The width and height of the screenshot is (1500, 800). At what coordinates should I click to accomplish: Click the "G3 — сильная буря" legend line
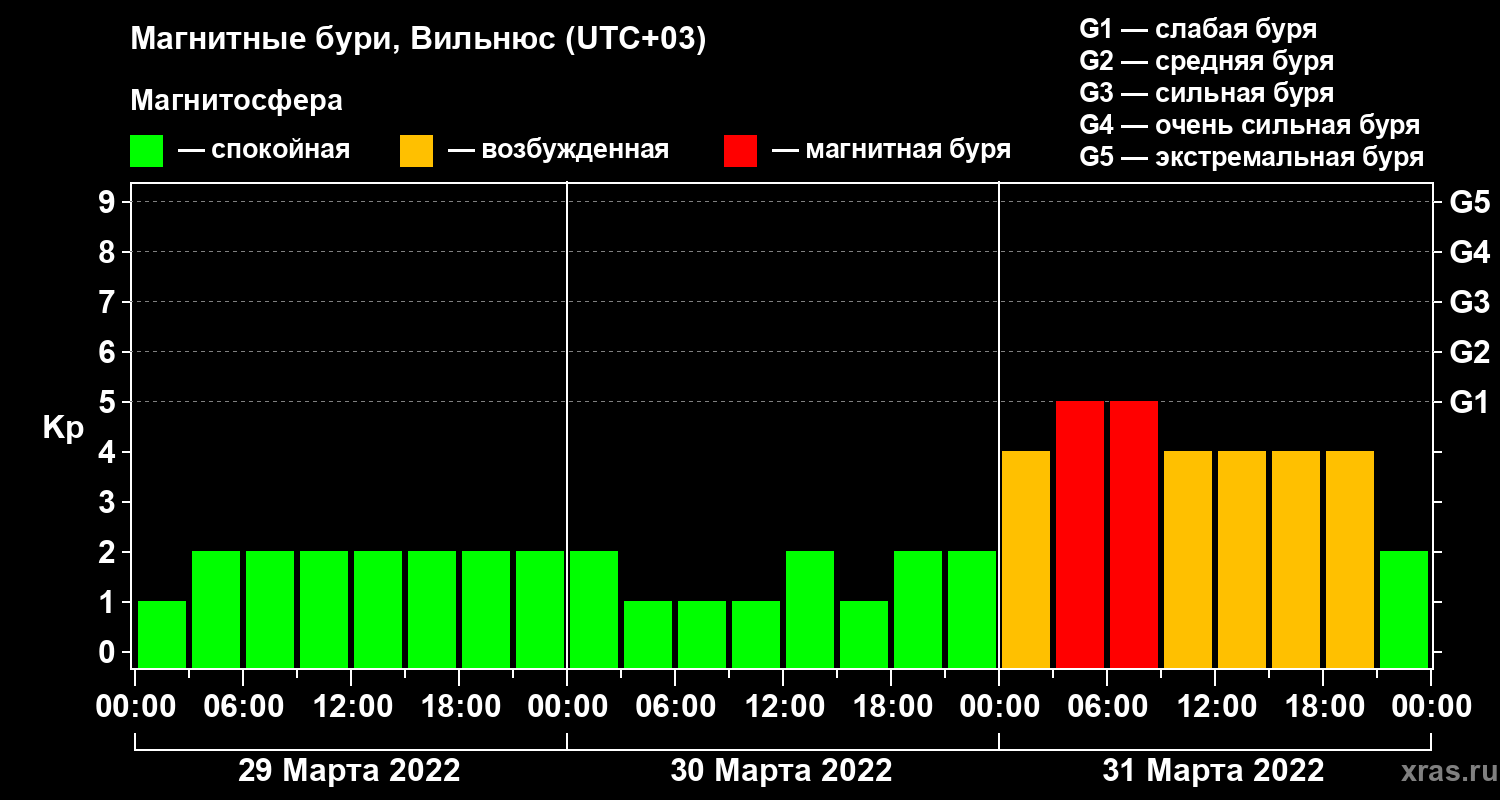click(1207, 93)
